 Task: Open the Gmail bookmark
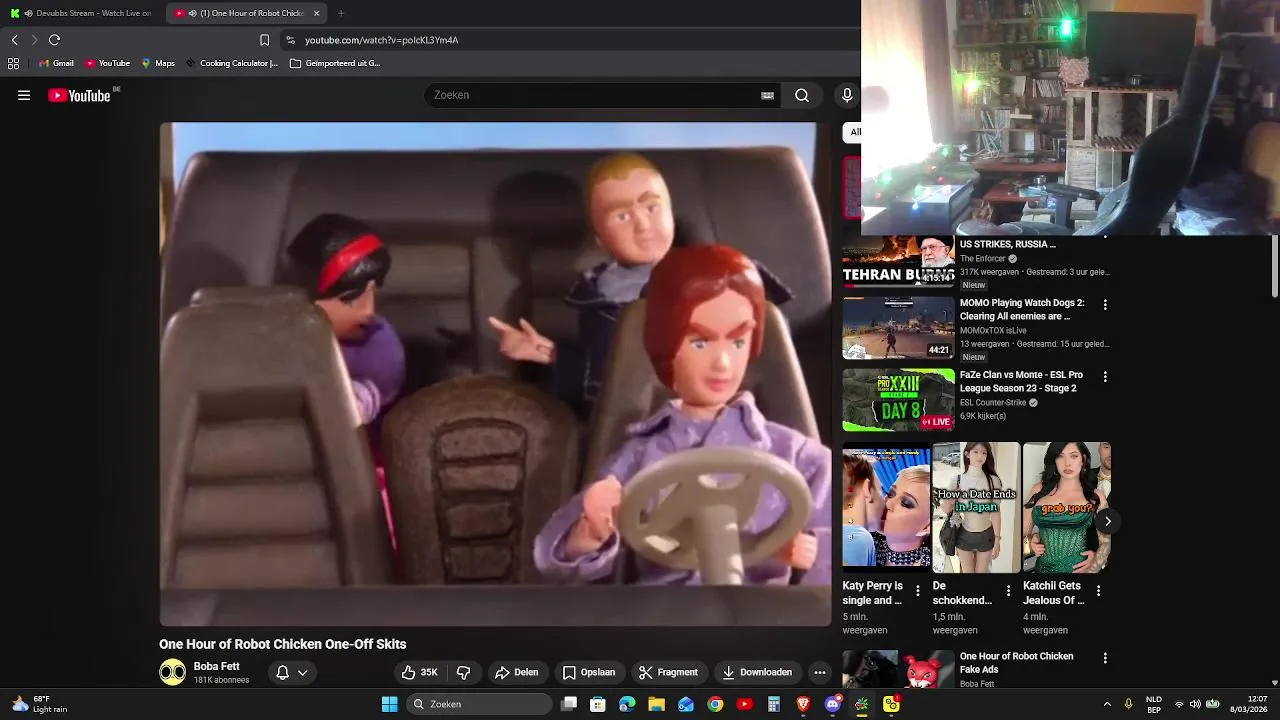(x=56, y=63)
